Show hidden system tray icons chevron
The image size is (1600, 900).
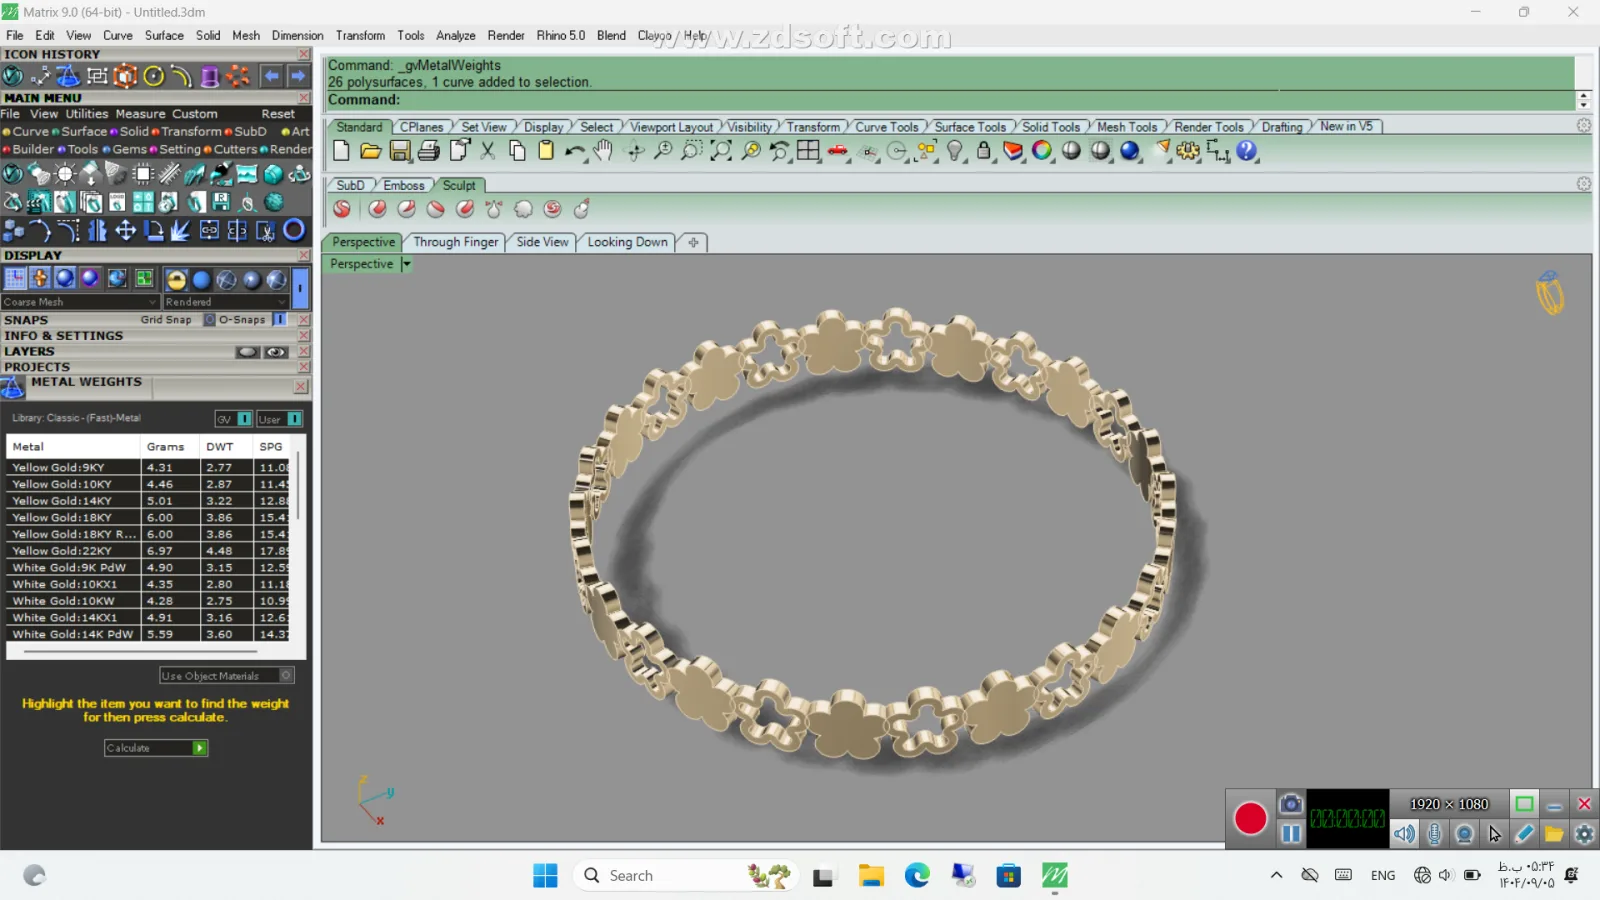tap(1276, 875)
